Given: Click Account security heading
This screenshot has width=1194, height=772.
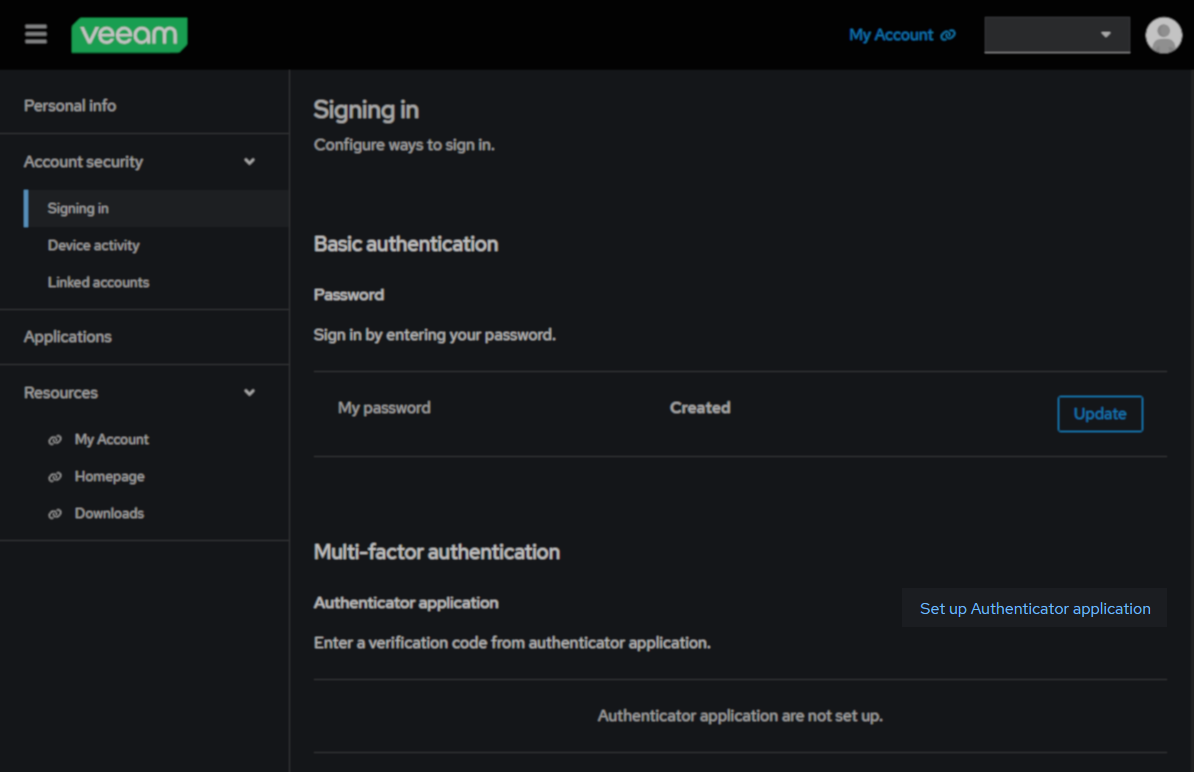Looking at the screenshot, I should 83,161.
